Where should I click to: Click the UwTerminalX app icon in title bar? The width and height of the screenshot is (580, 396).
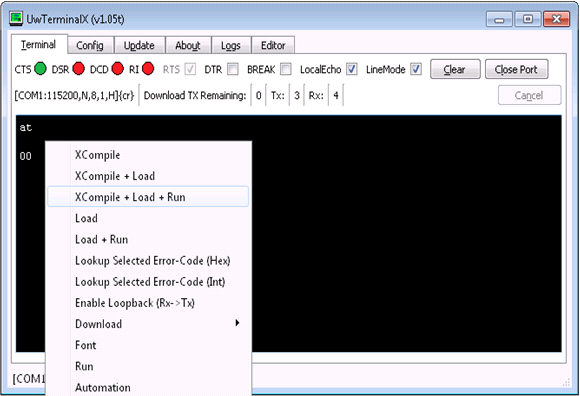pyautogui.click(x=16, y=18)
